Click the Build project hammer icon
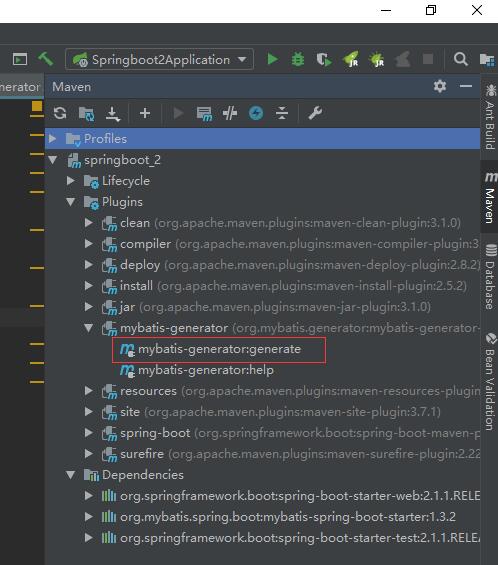This screenshot has height=565, width=498. tap(46, 59)
